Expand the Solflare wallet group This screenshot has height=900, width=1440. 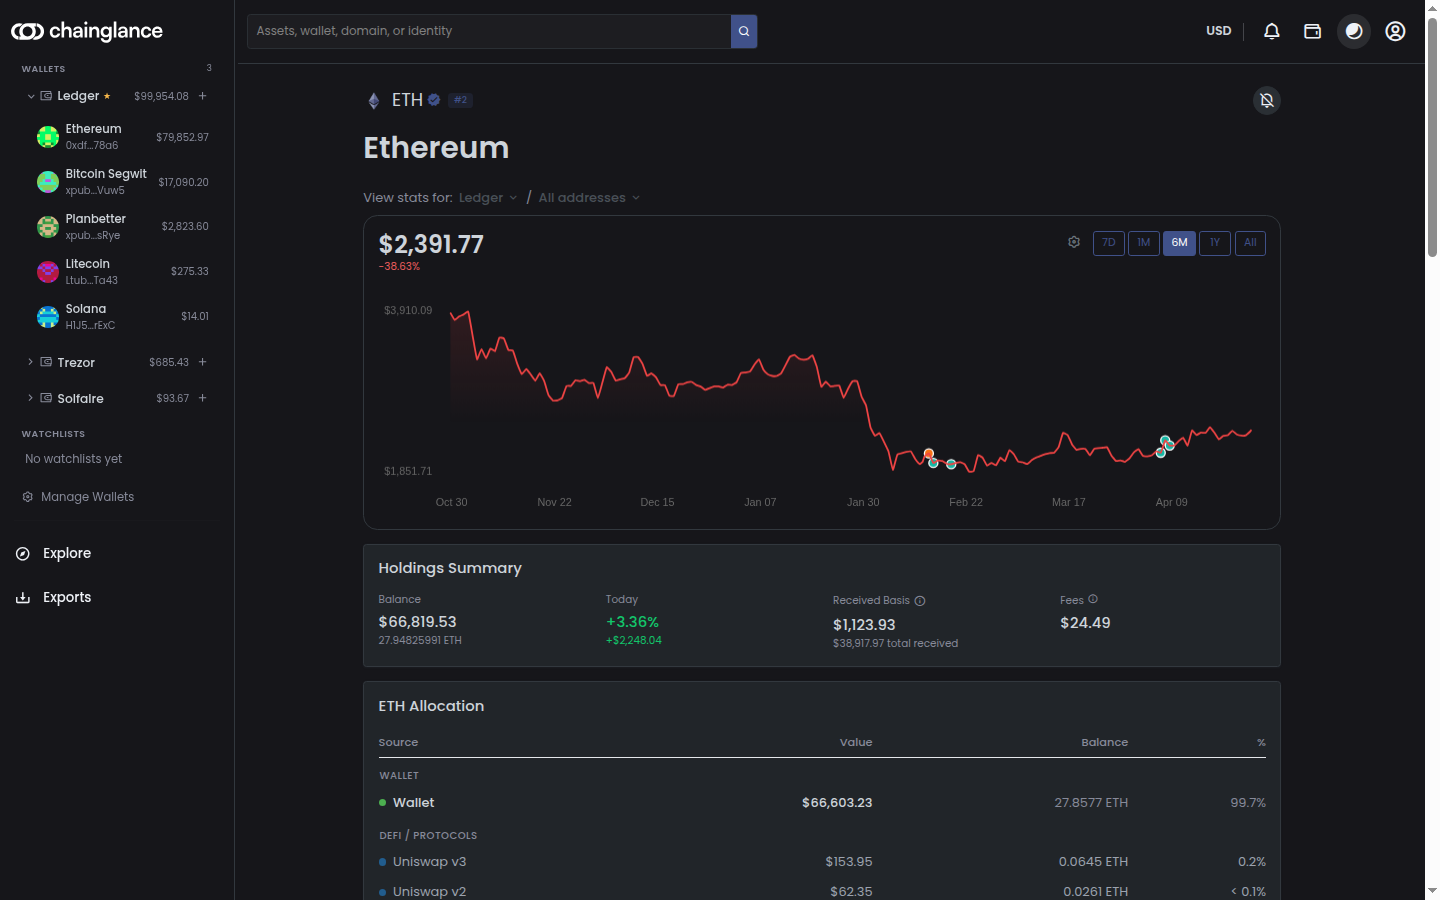(31, 398)
